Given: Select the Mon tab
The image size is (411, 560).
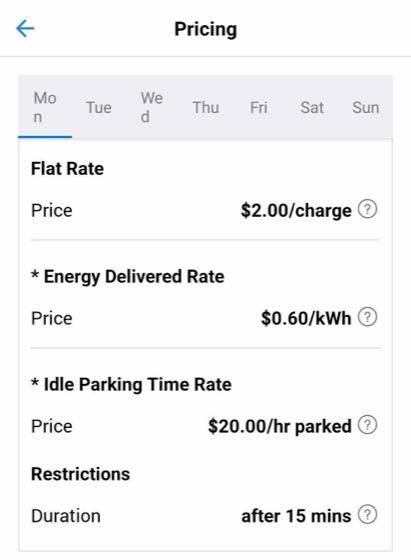Looking at the screenshot, I should pos(45,107).
